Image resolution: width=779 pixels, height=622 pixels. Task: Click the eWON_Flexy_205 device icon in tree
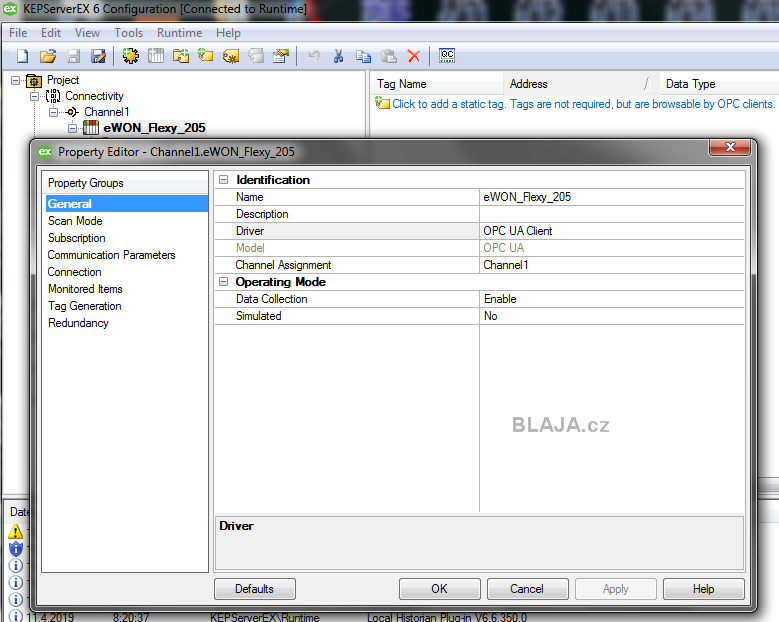[x=91, y=128]
